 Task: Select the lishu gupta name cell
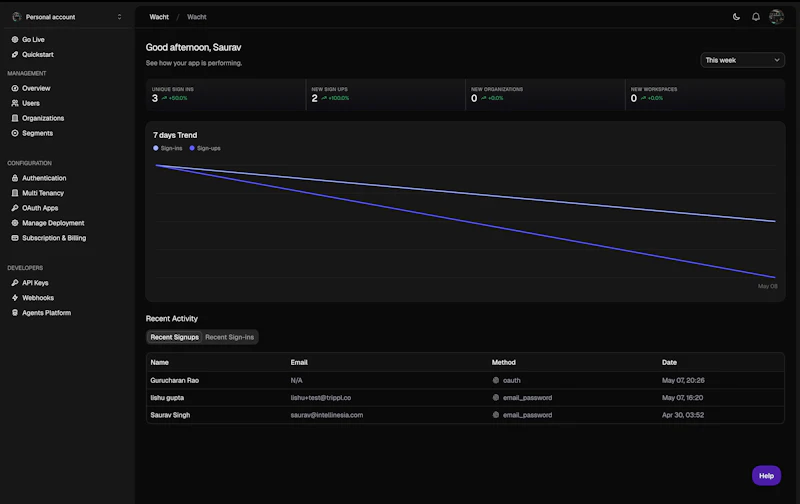167,398
